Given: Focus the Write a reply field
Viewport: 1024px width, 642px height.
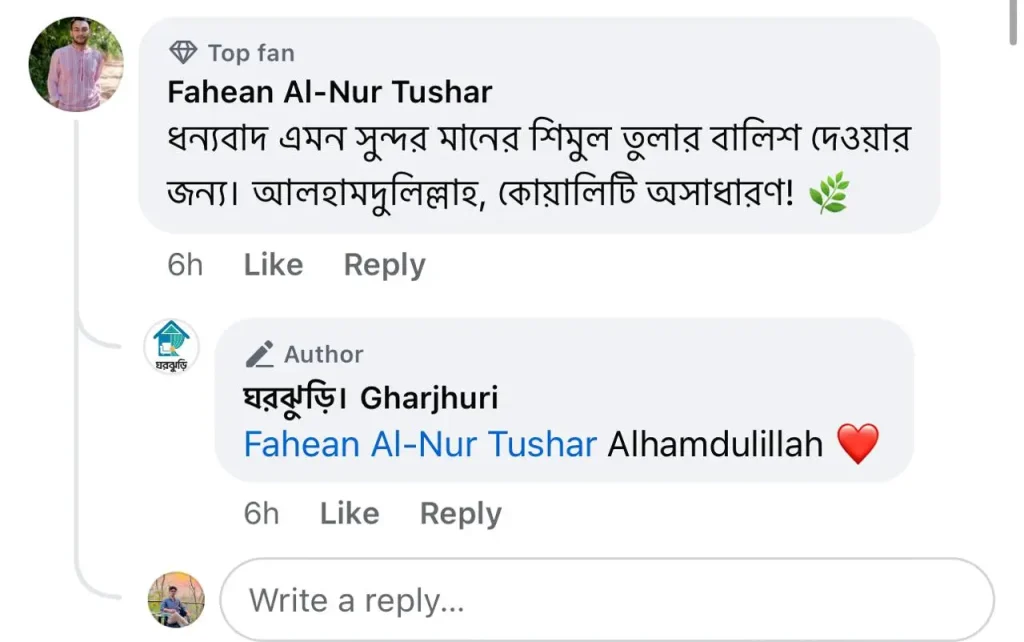Looking at the screenshot, I should click(606, 600).
